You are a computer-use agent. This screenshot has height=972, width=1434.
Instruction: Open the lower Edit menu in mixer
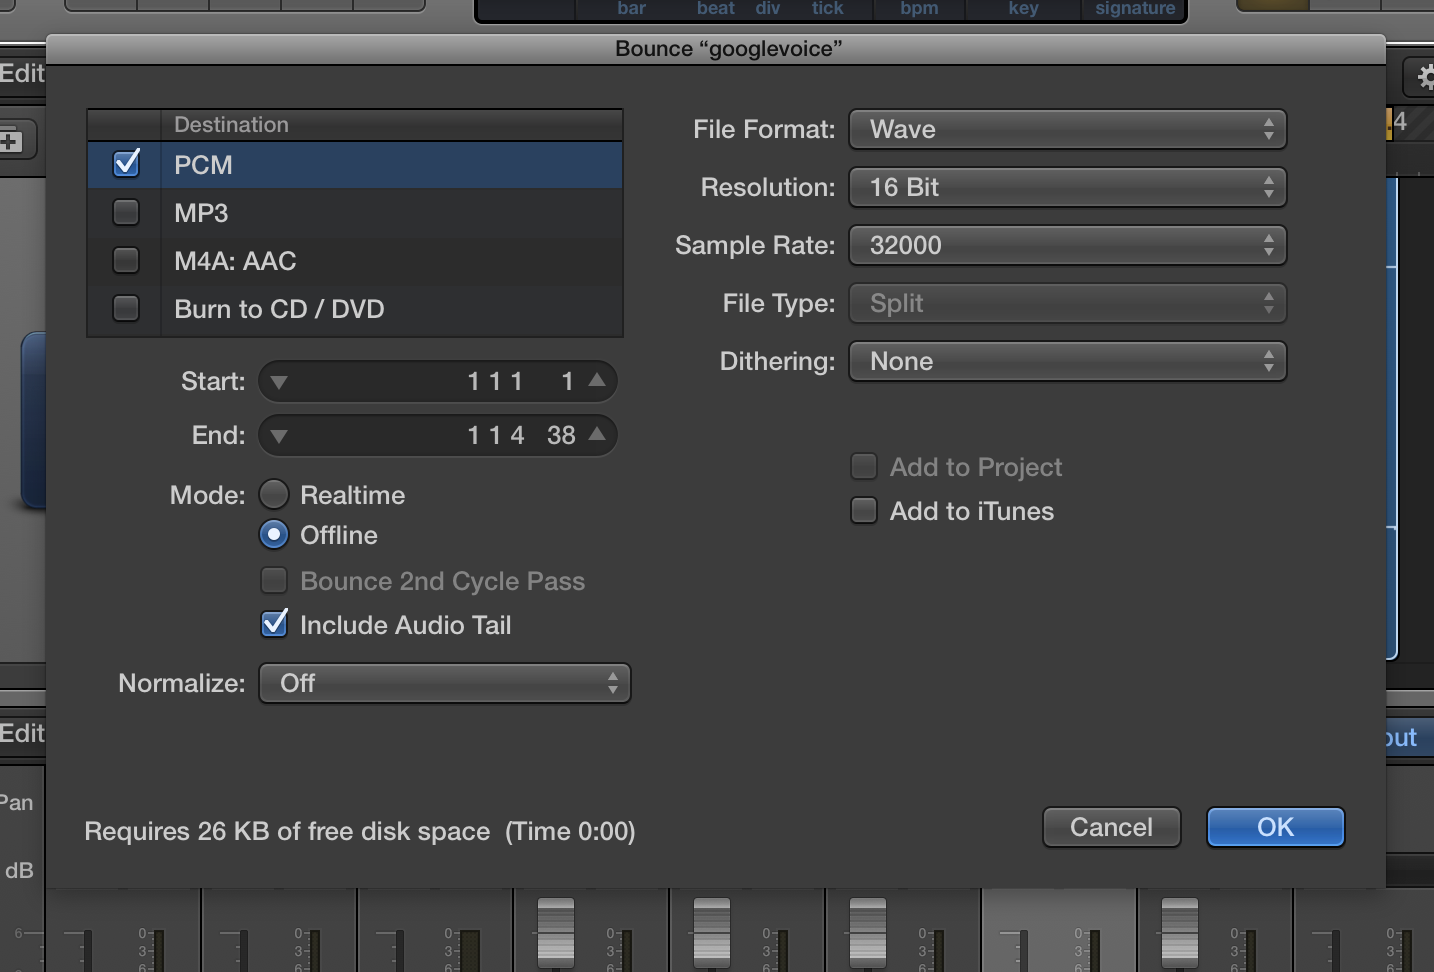pos(22,733)
